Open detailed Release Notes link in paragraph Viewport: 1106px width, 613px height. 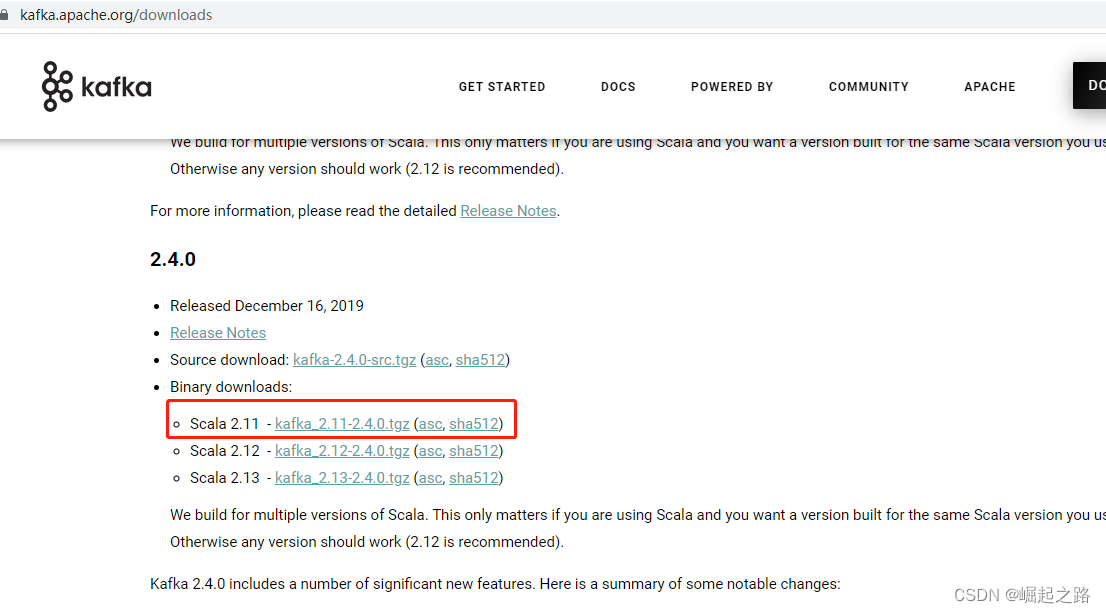[x=508, y=211]
